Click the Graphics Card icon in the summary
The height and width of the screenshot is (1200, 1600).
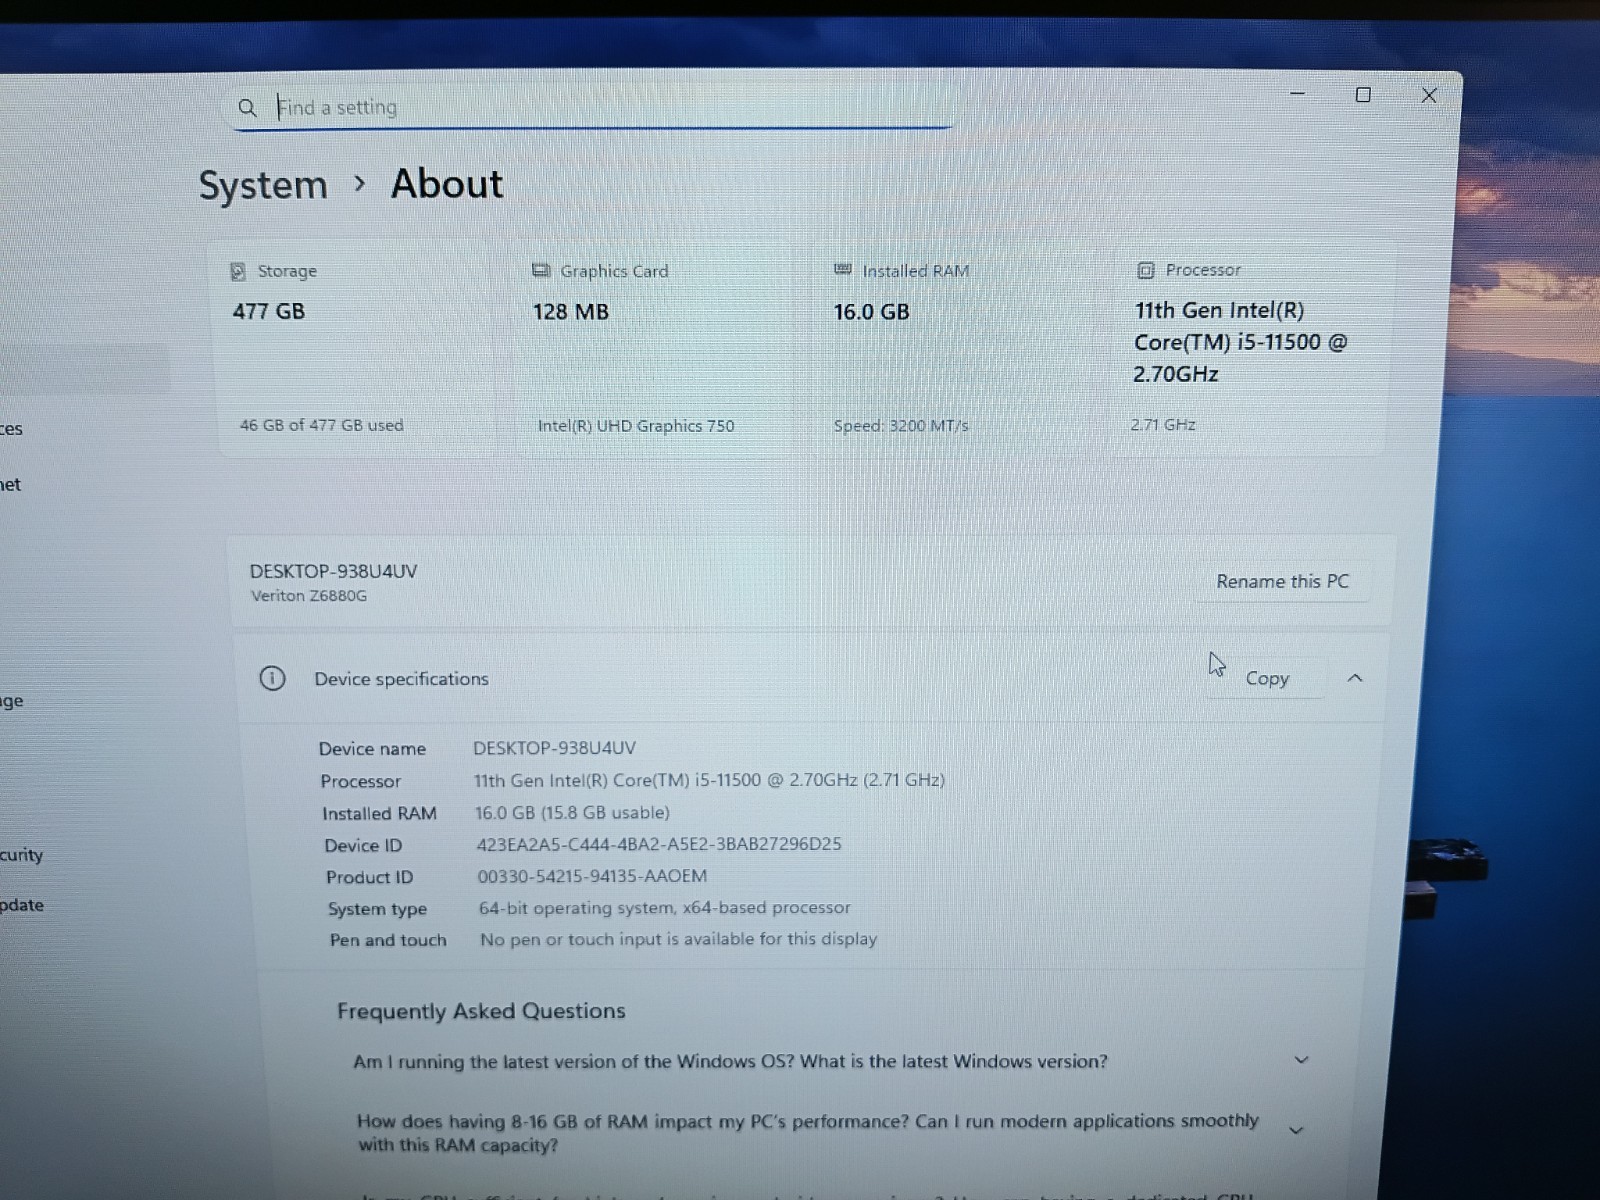(x=542, y=270)
